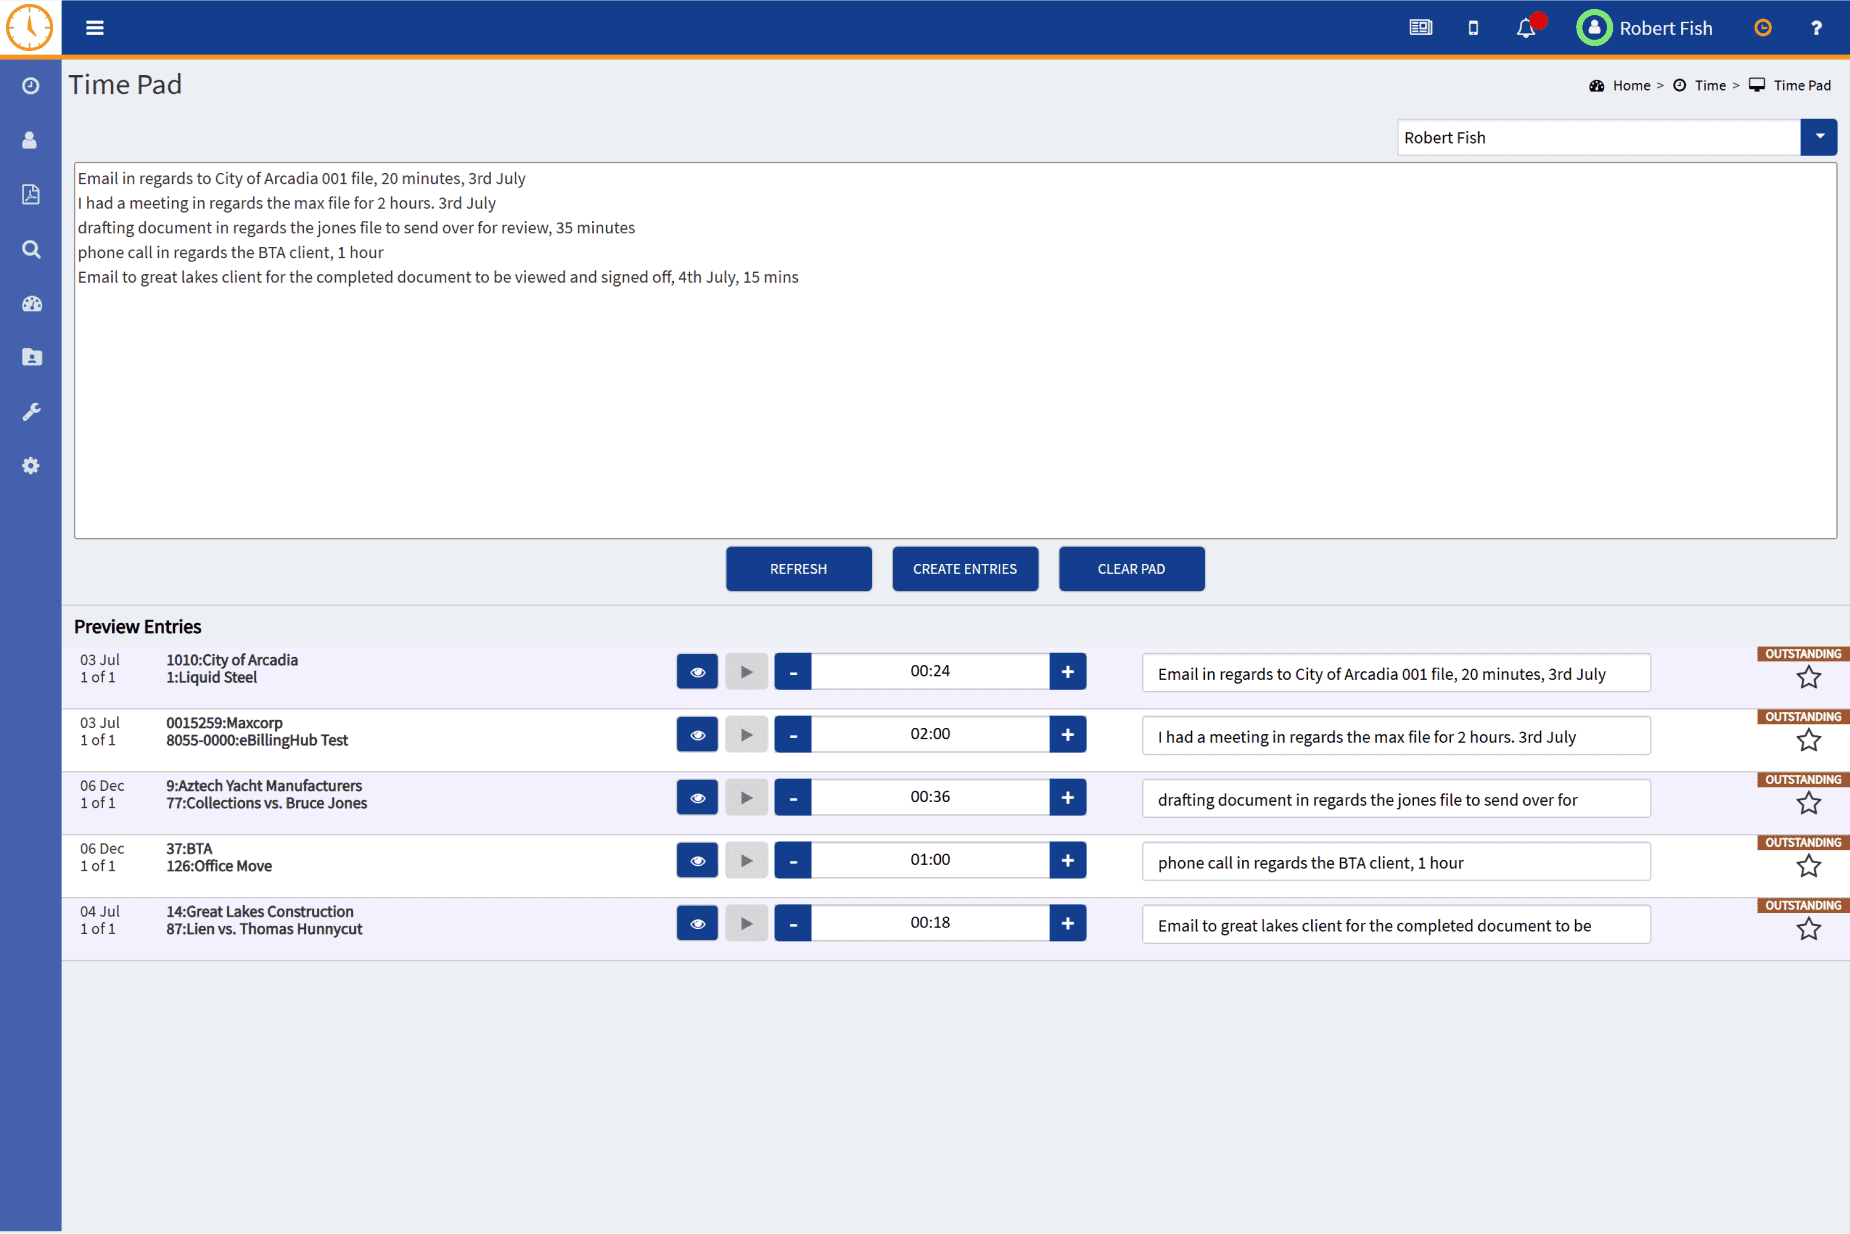Viewport: 1850px width, 1234px height.
Task: Click the Time breadcrumb link
Action: click(1710, 86)
